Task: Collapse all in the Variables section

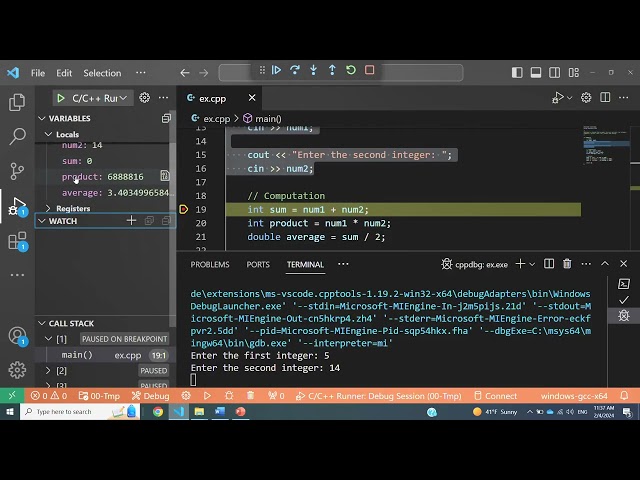Action: coord(166,118)
